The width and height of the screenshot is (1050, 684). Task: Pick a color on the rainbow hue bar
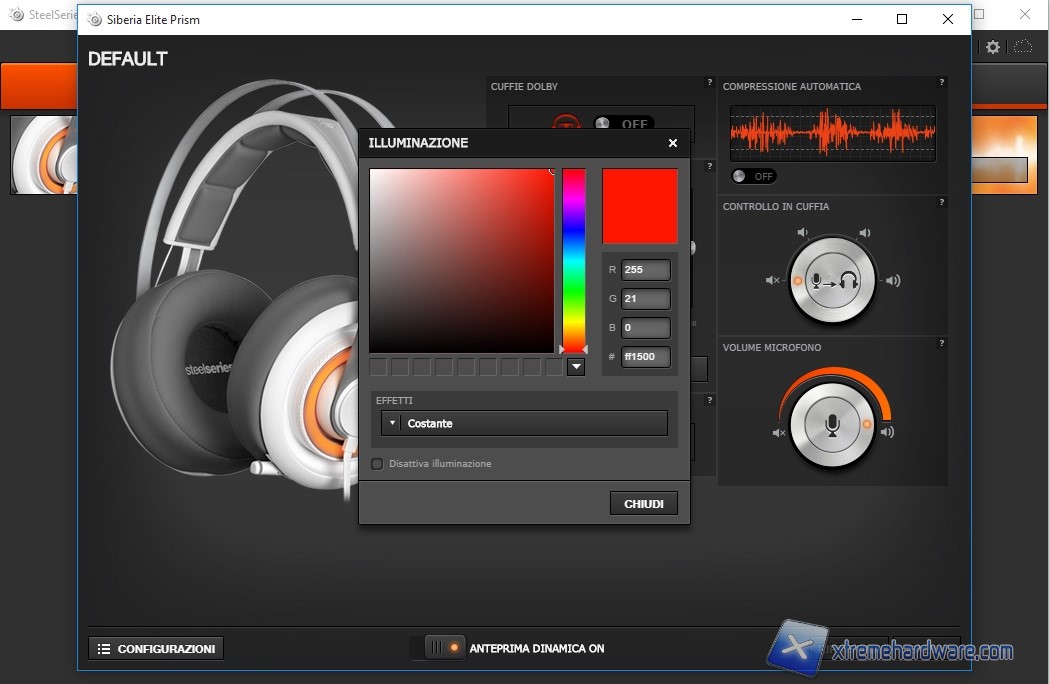point(573,258)
